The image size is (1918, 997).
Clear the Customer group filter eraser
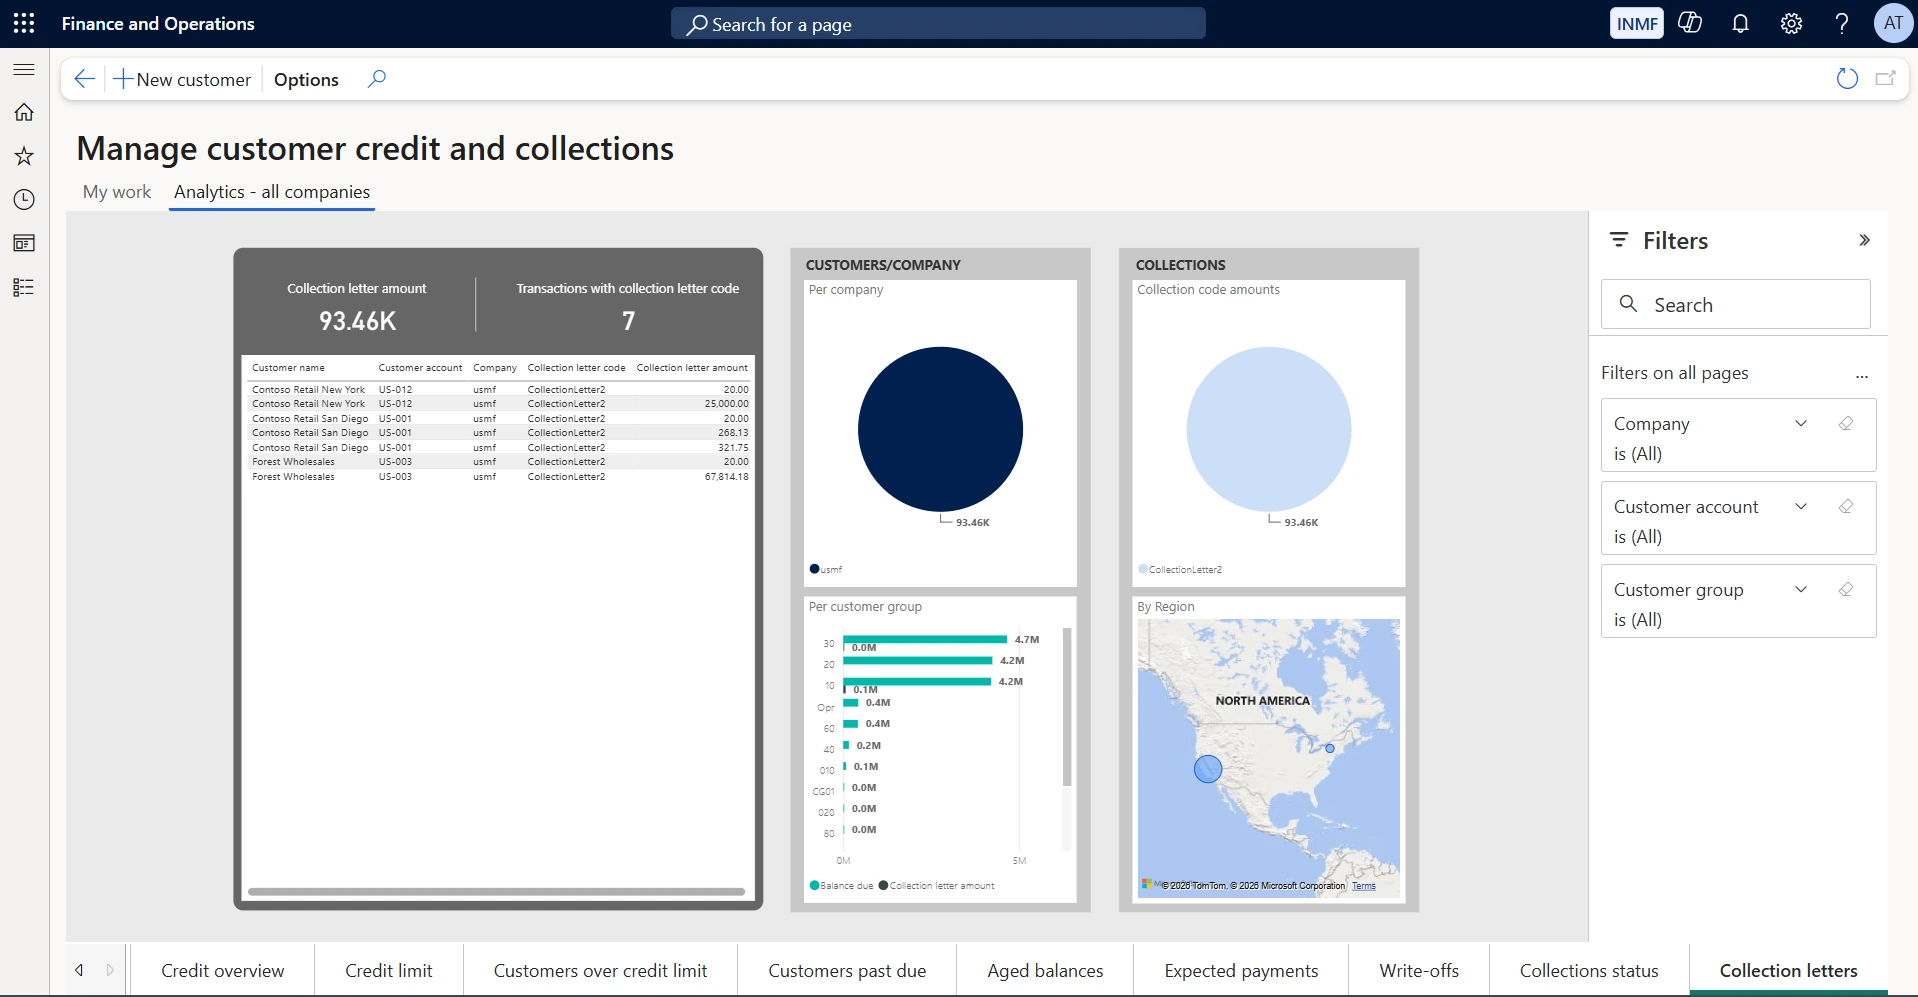1846,589
